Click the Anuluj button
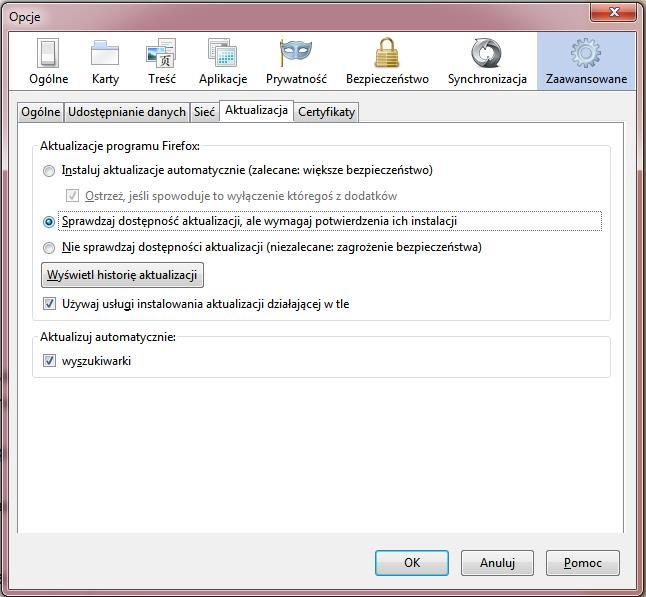 coord(497,563)
